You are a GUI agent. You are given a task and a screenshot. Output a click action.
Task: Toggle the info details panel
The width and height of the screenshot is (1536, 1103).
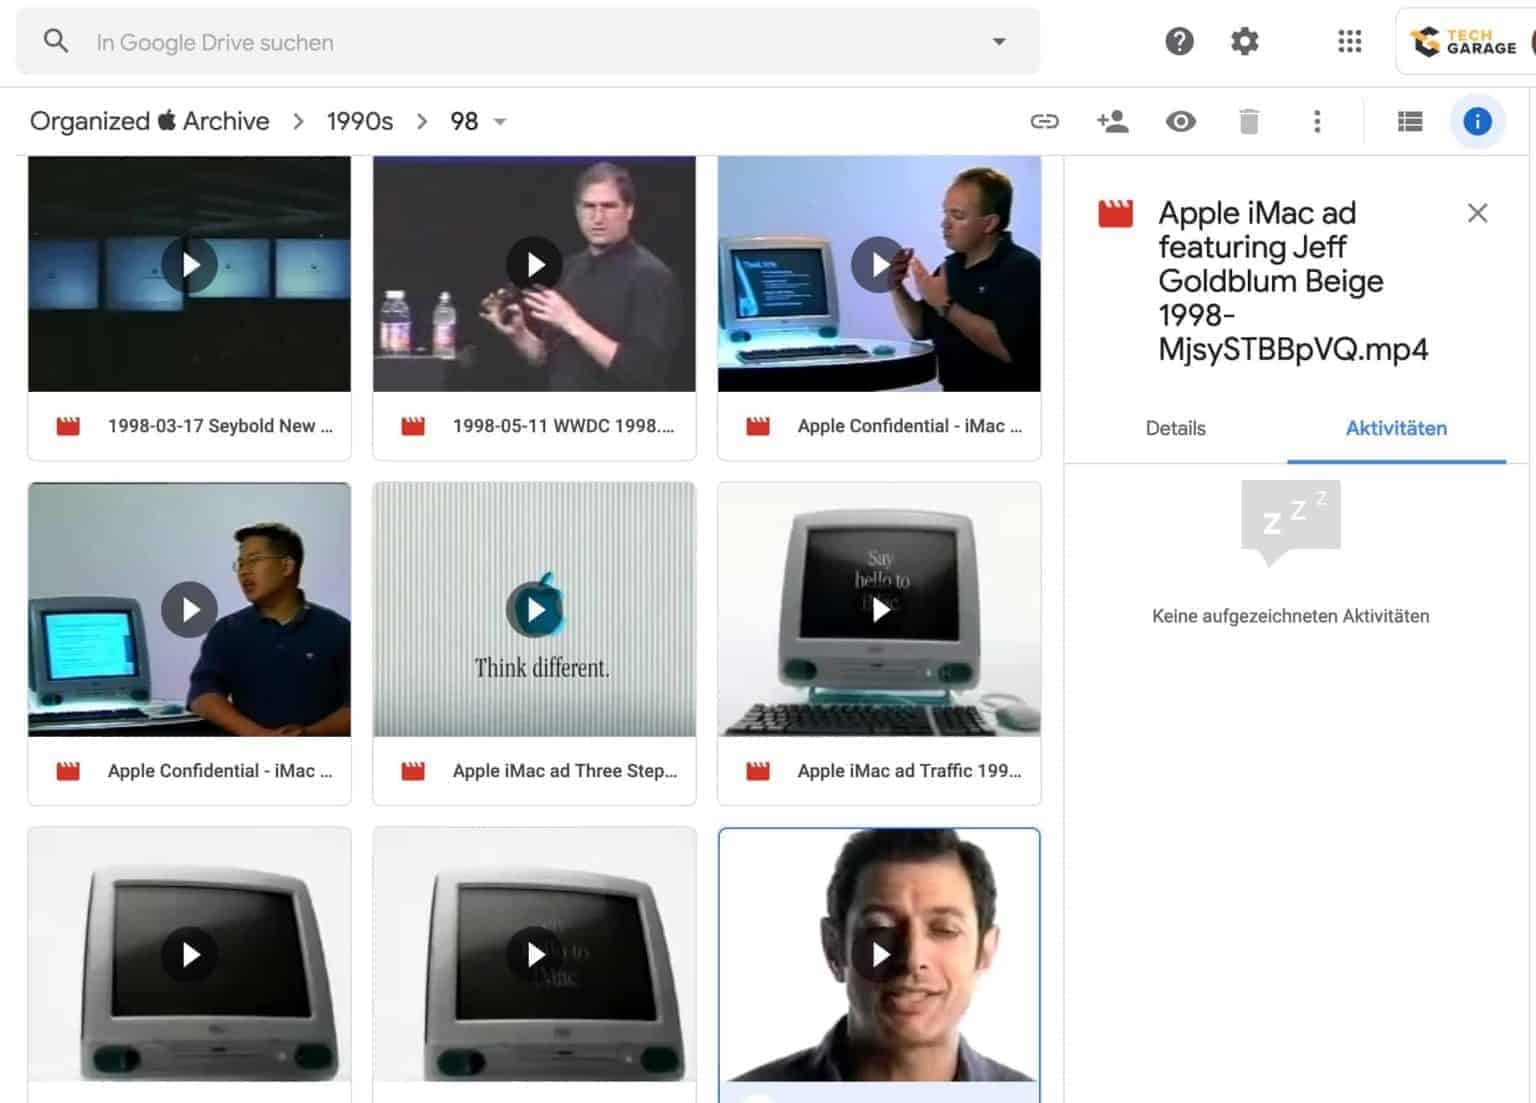1476,121
